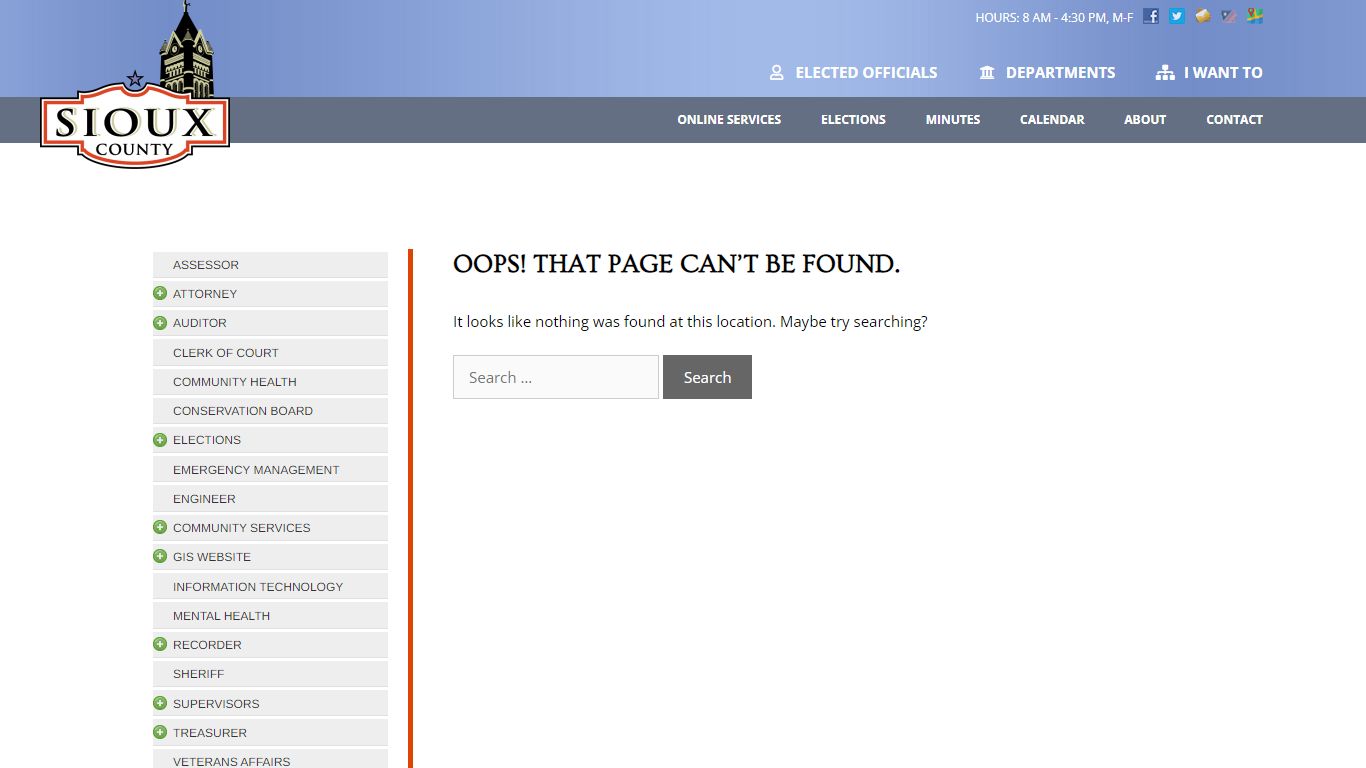Open the Facebook icon link
Image resolution: width=1366 pixels, height=768 pixels.
click(1151, 16)
